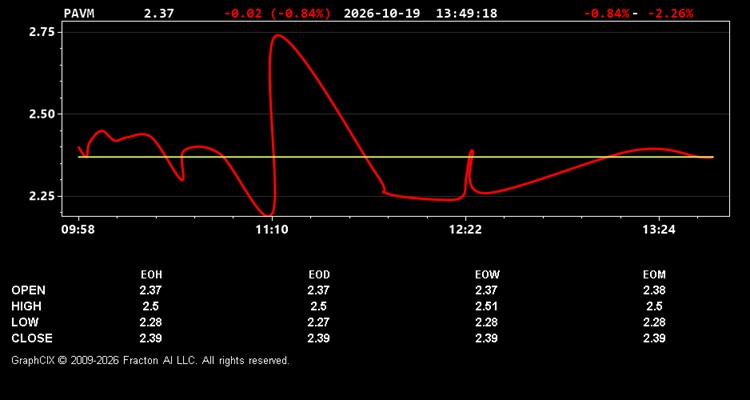Click the GraphCIX copyright notice
Image resolution: width=750 pixels, height=400 pixels.
click(150, 360)
